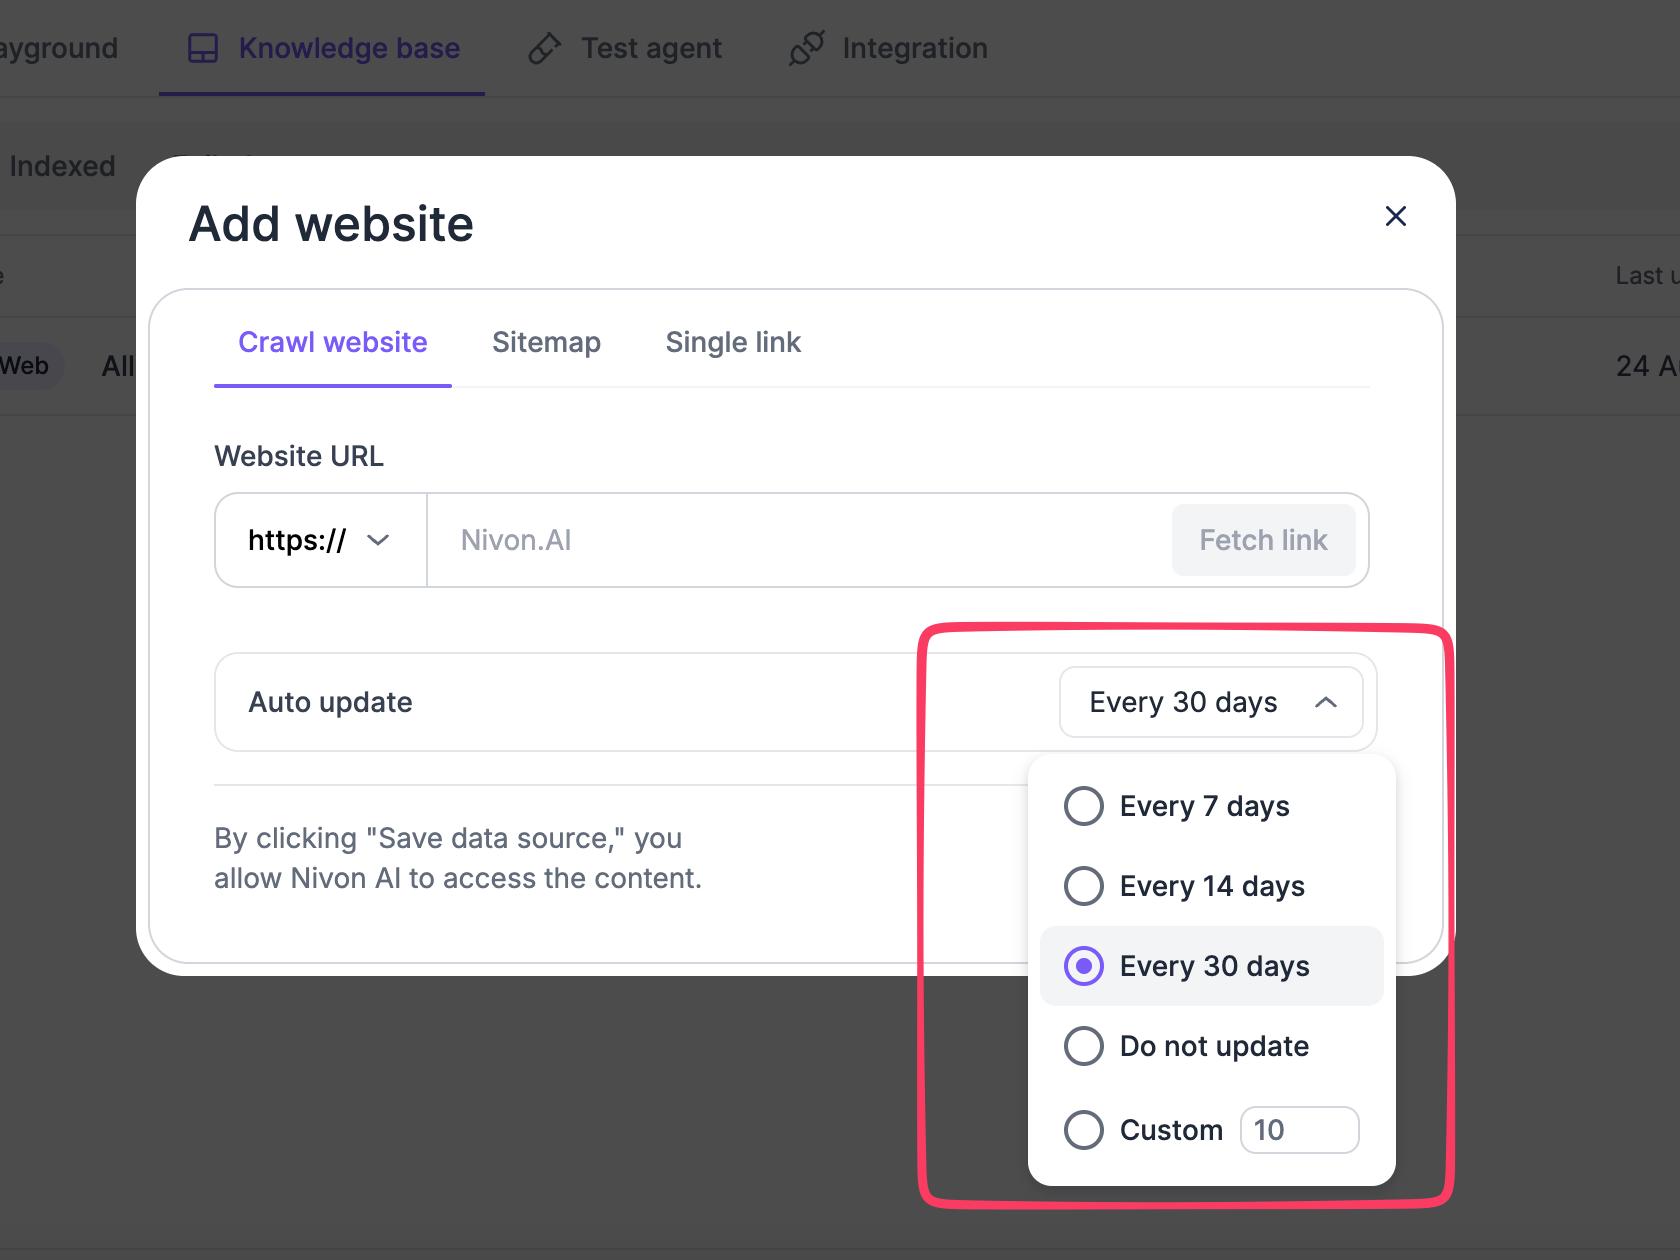Open the Knowledge base tab
The image size is (1680, 1260).
323,48
